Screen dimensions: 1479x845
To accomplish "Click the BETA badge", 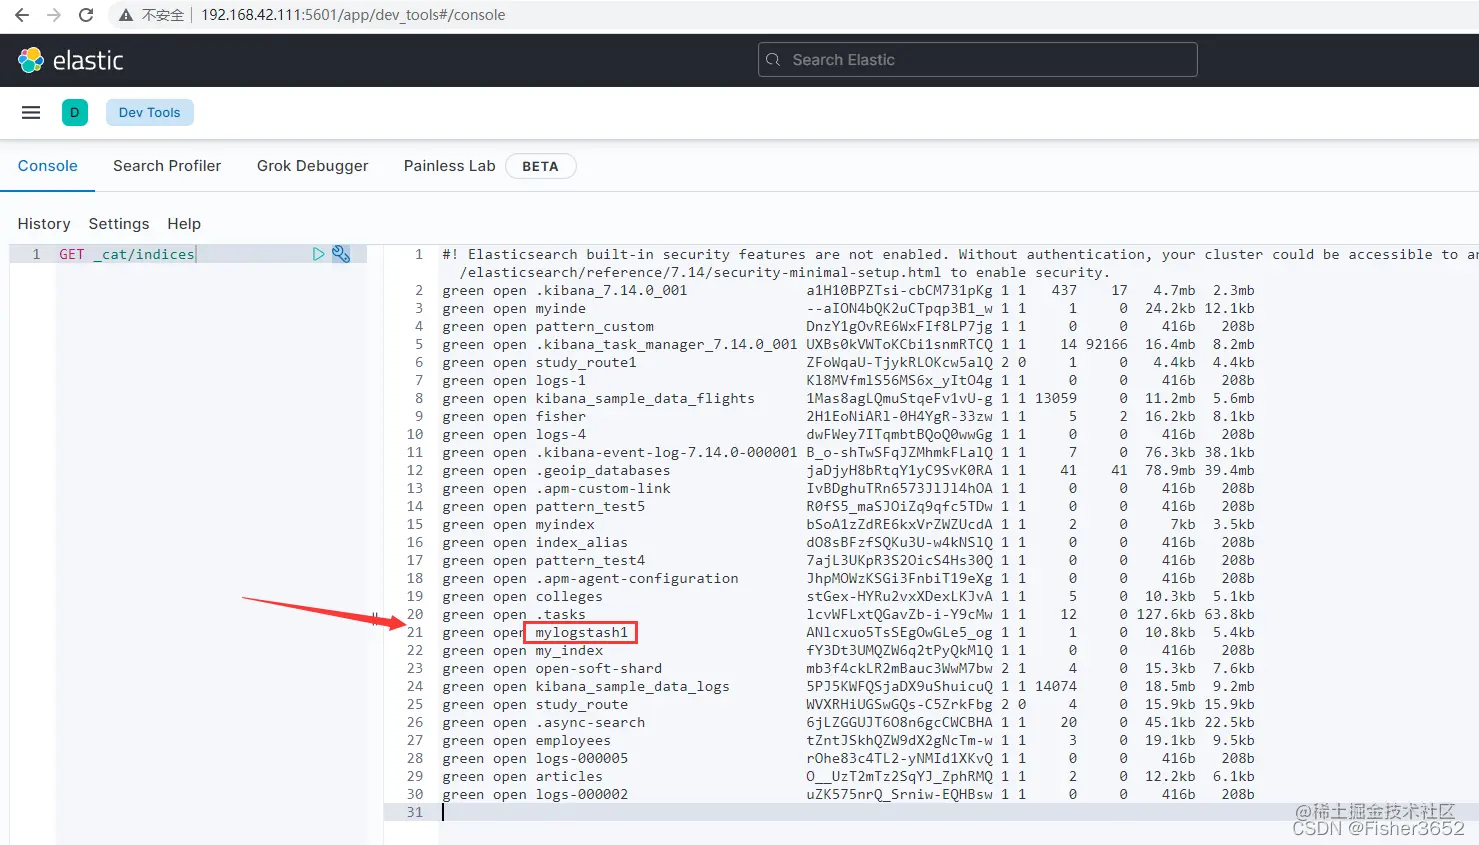I will (540, 166).
